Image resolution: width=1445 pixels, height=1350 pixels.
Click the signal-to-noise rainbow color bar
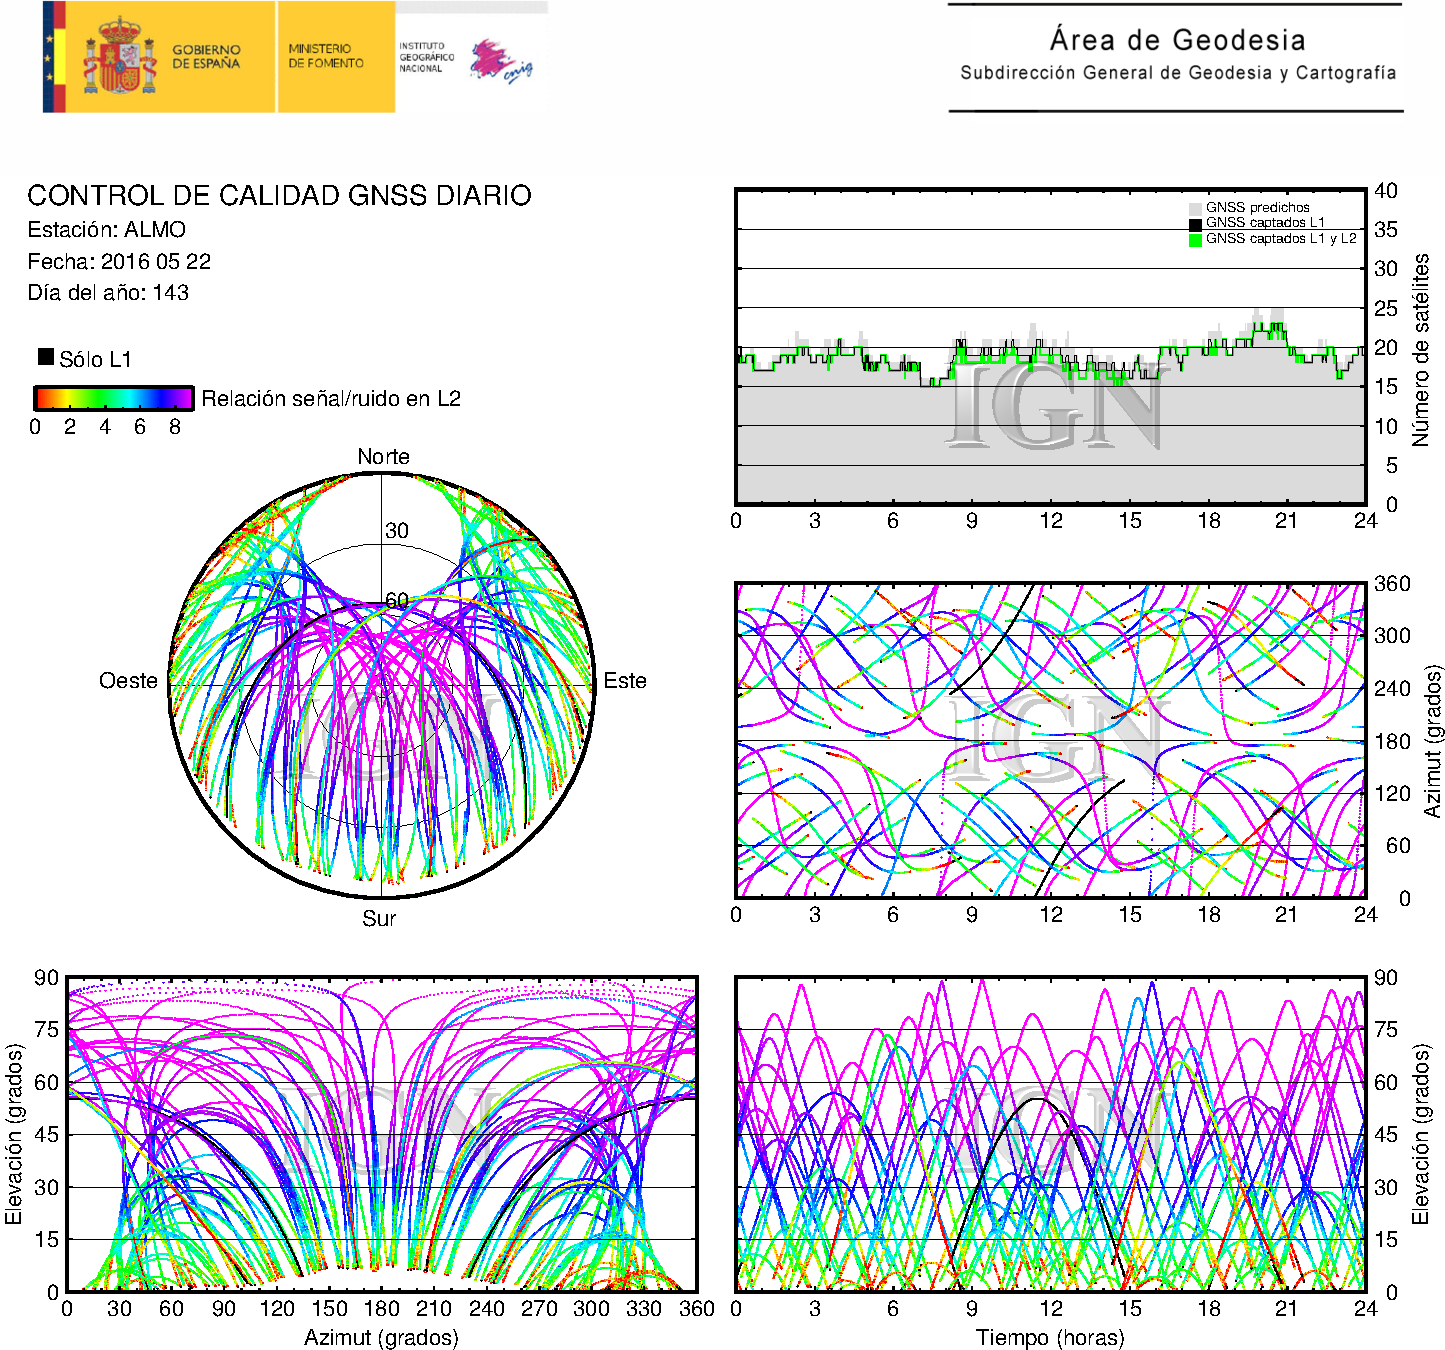(x=114, y=398)
